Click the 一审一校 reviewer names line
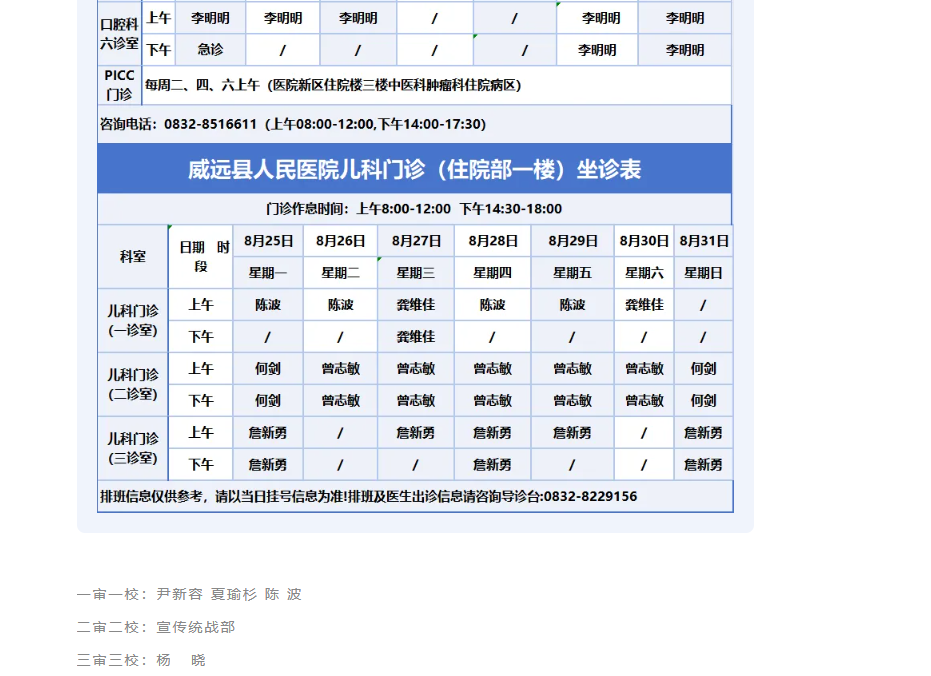The width and height of the screenshot is (931, 676). click(x=189, y=594)
